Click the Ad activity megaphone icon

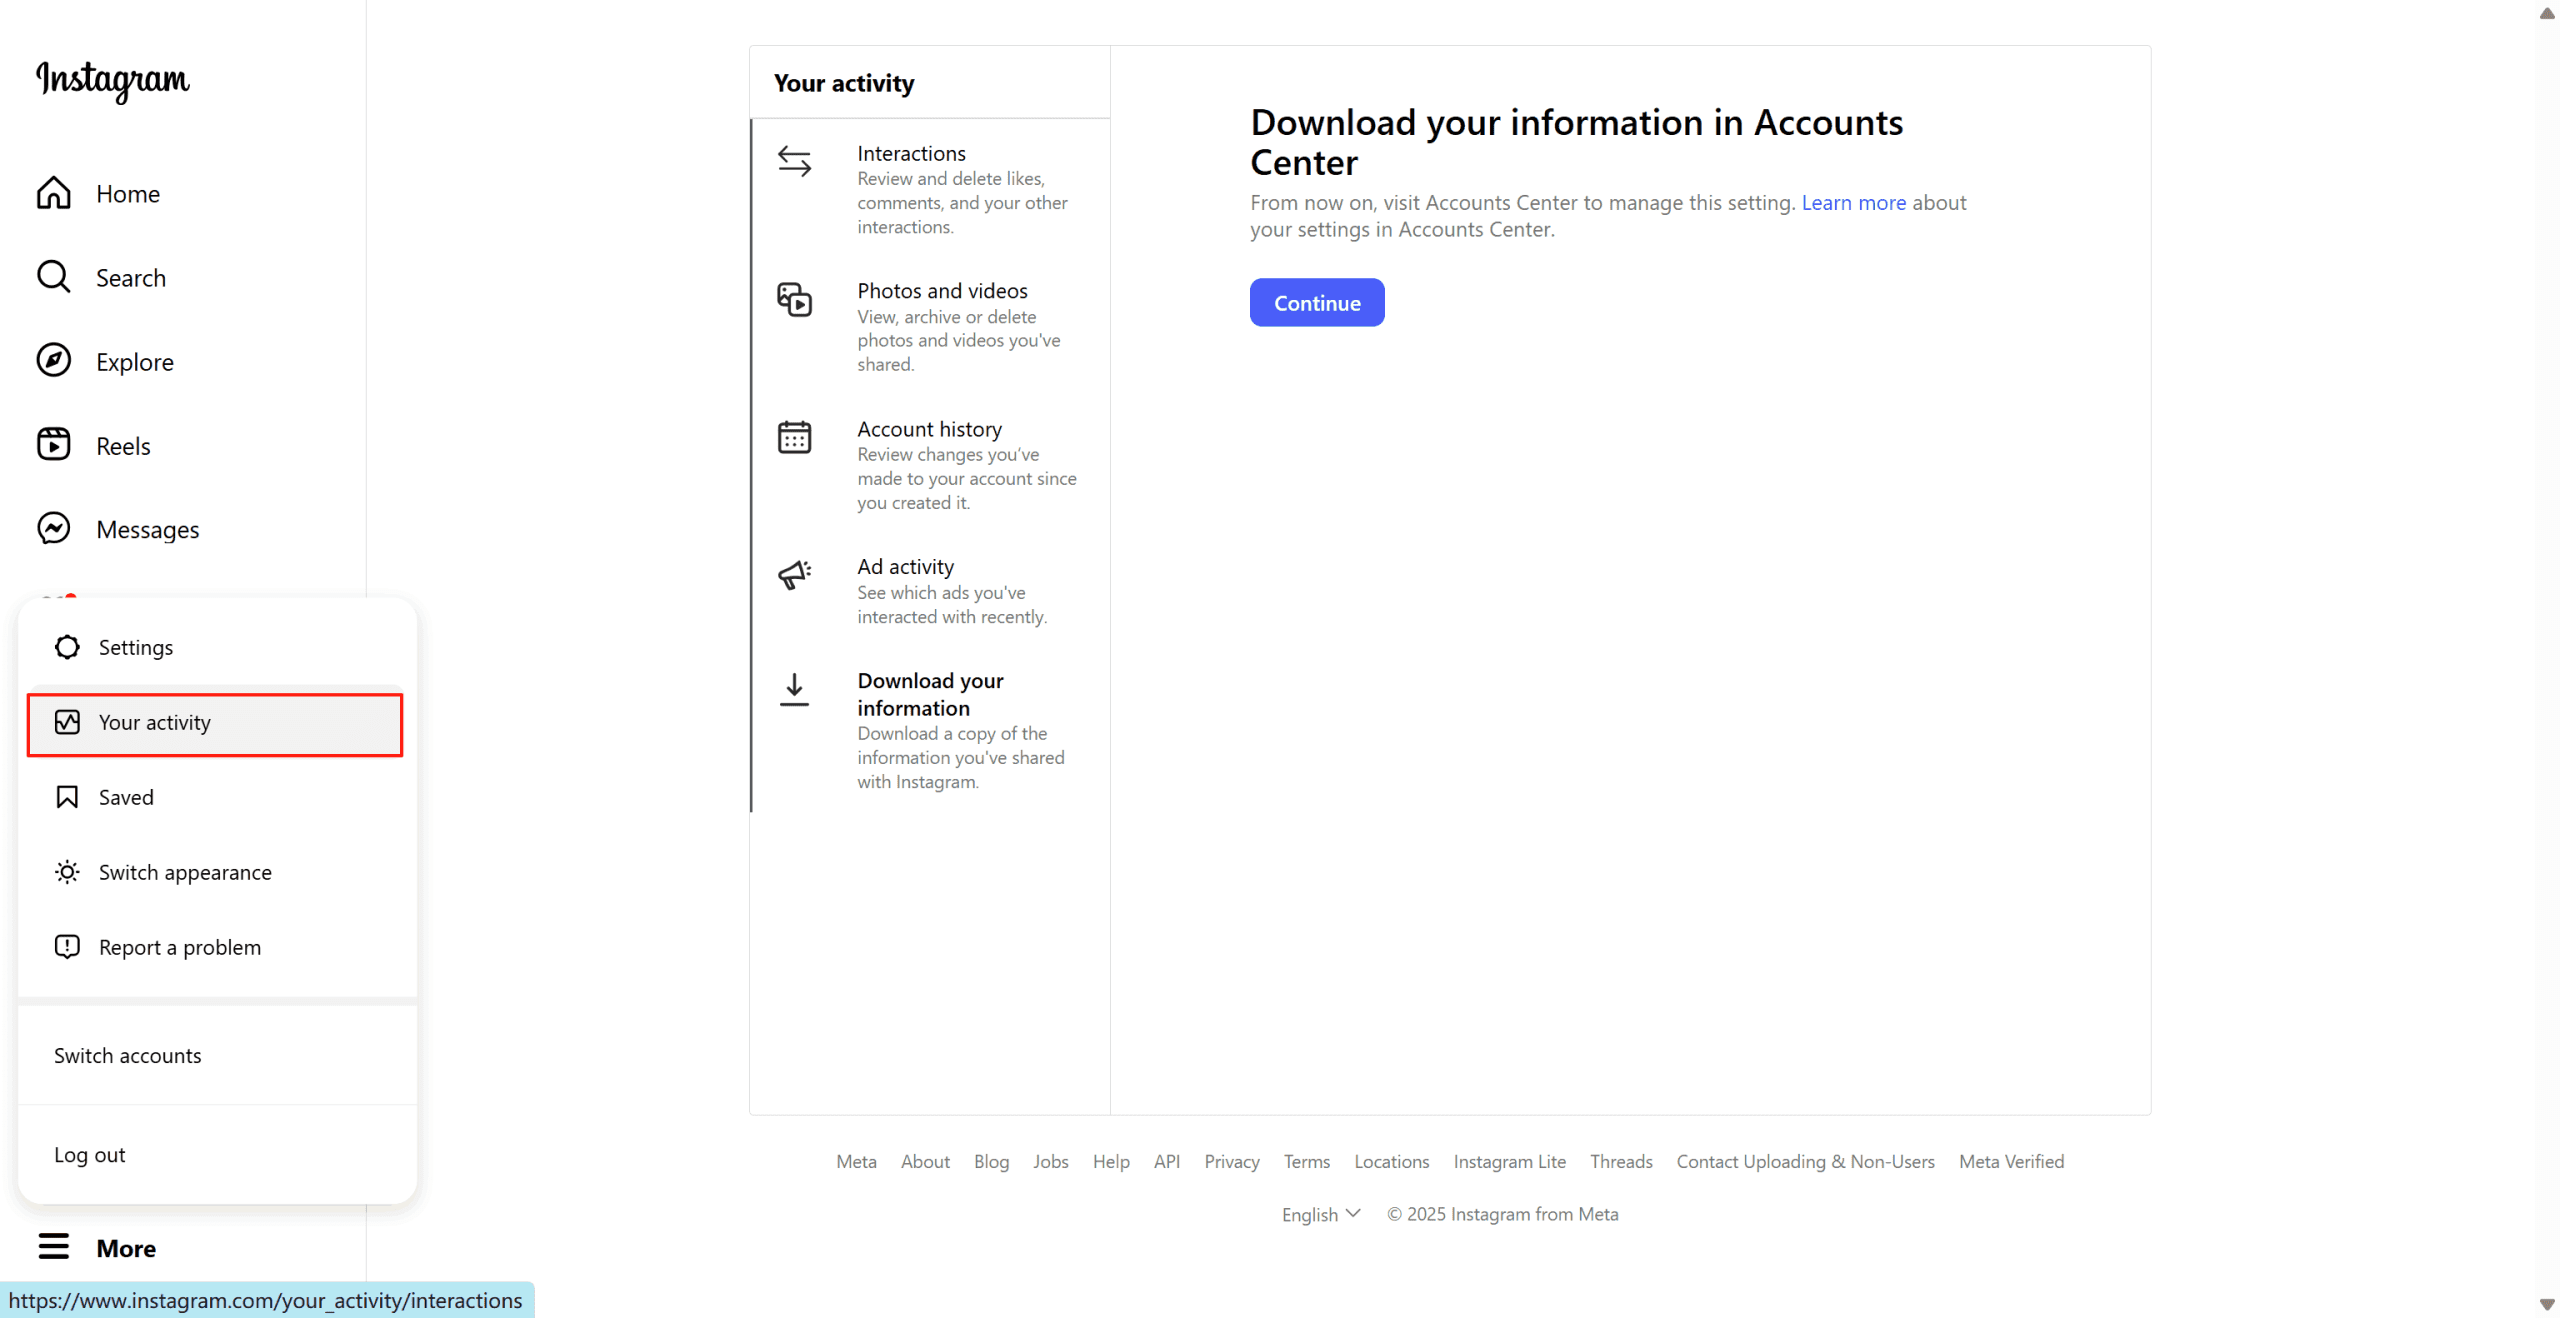pos(795,575)
